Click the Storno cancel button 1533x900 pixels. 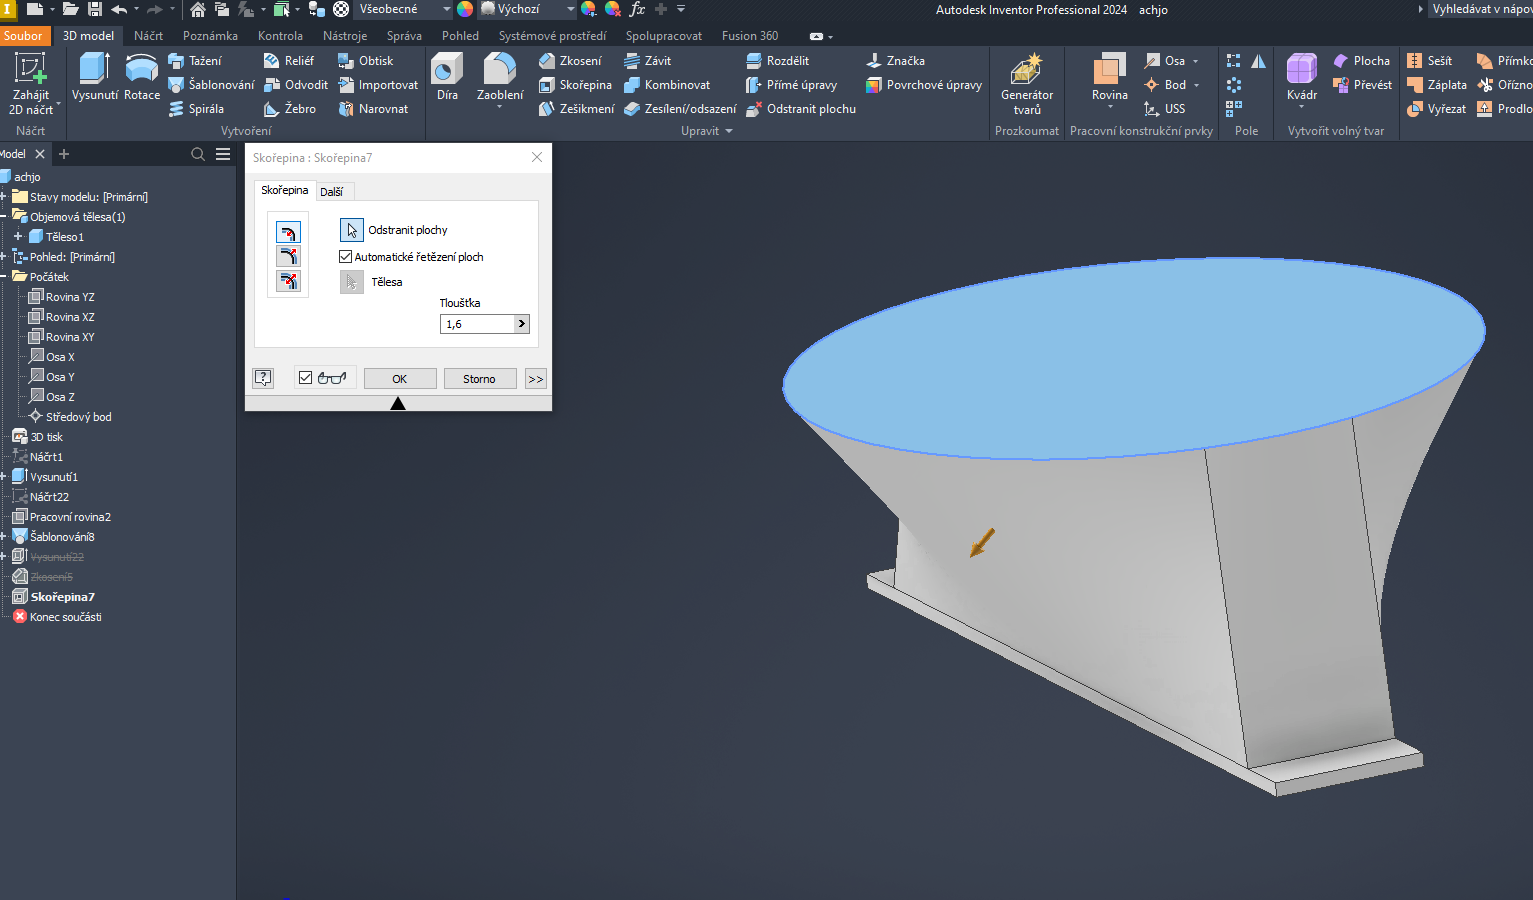click(479, 379)
